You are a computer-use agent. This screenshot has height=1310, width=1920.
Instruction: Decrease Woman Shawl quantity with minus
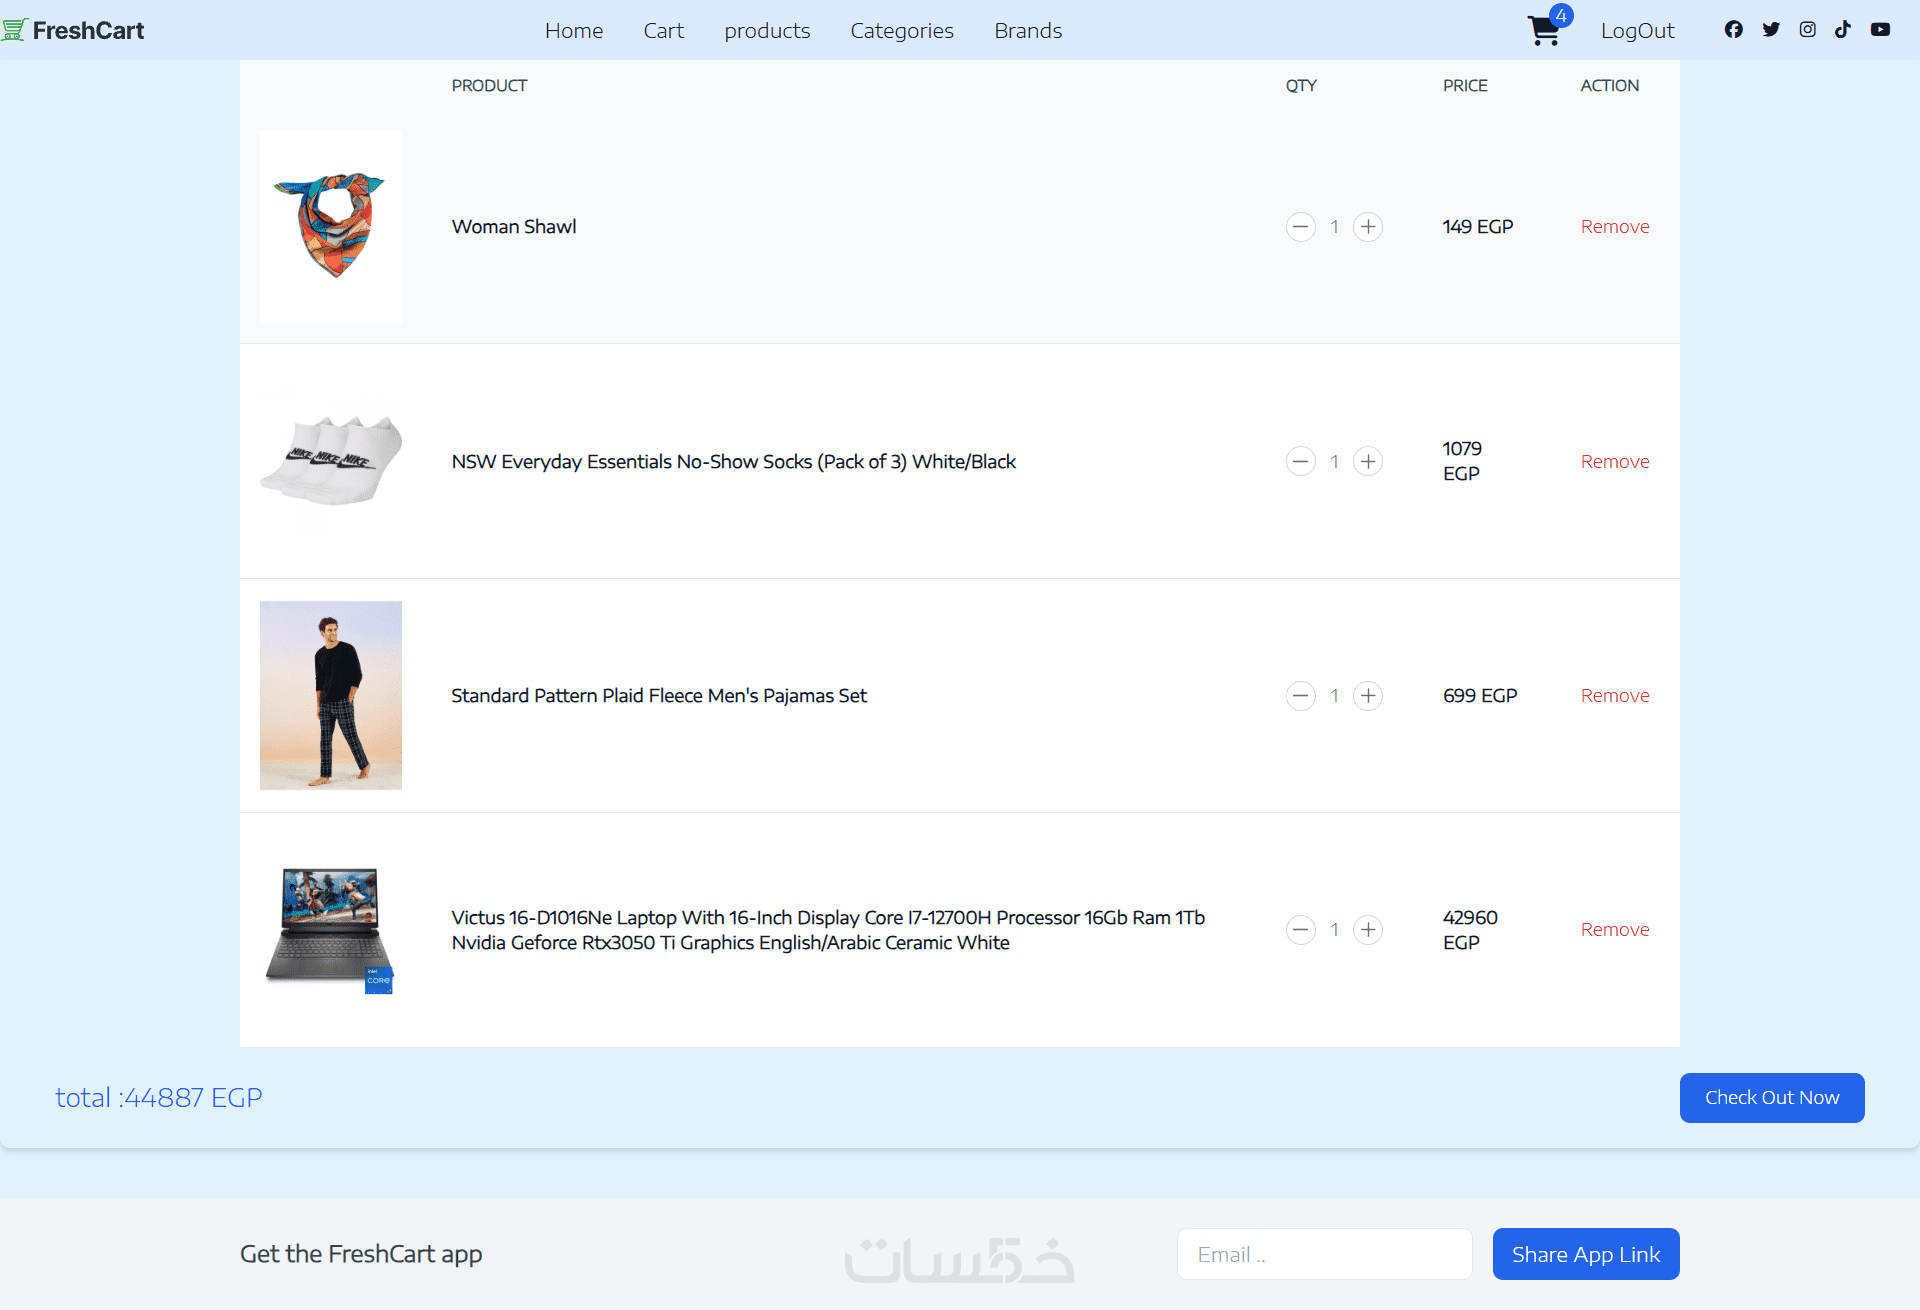pyautogui.click(x=1300, y=227)
